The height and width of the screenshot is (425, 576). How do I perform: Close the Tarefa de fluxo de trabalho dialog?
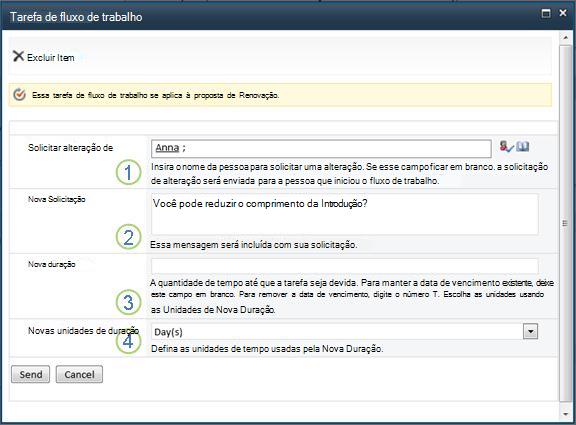(x=563, y=13)
